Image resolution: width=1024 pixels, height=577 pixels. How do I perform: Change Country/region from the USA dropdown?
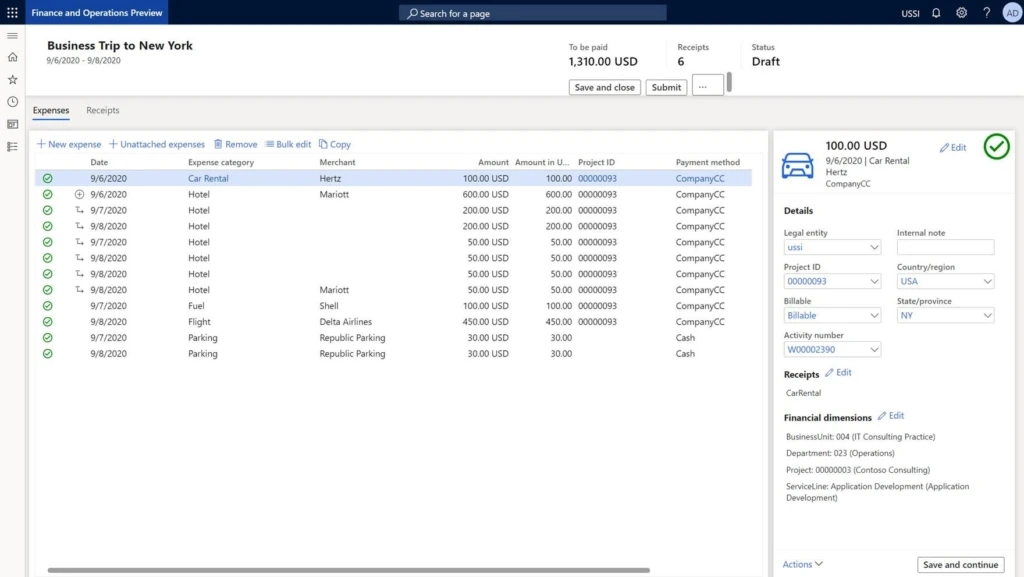(944, 281)
